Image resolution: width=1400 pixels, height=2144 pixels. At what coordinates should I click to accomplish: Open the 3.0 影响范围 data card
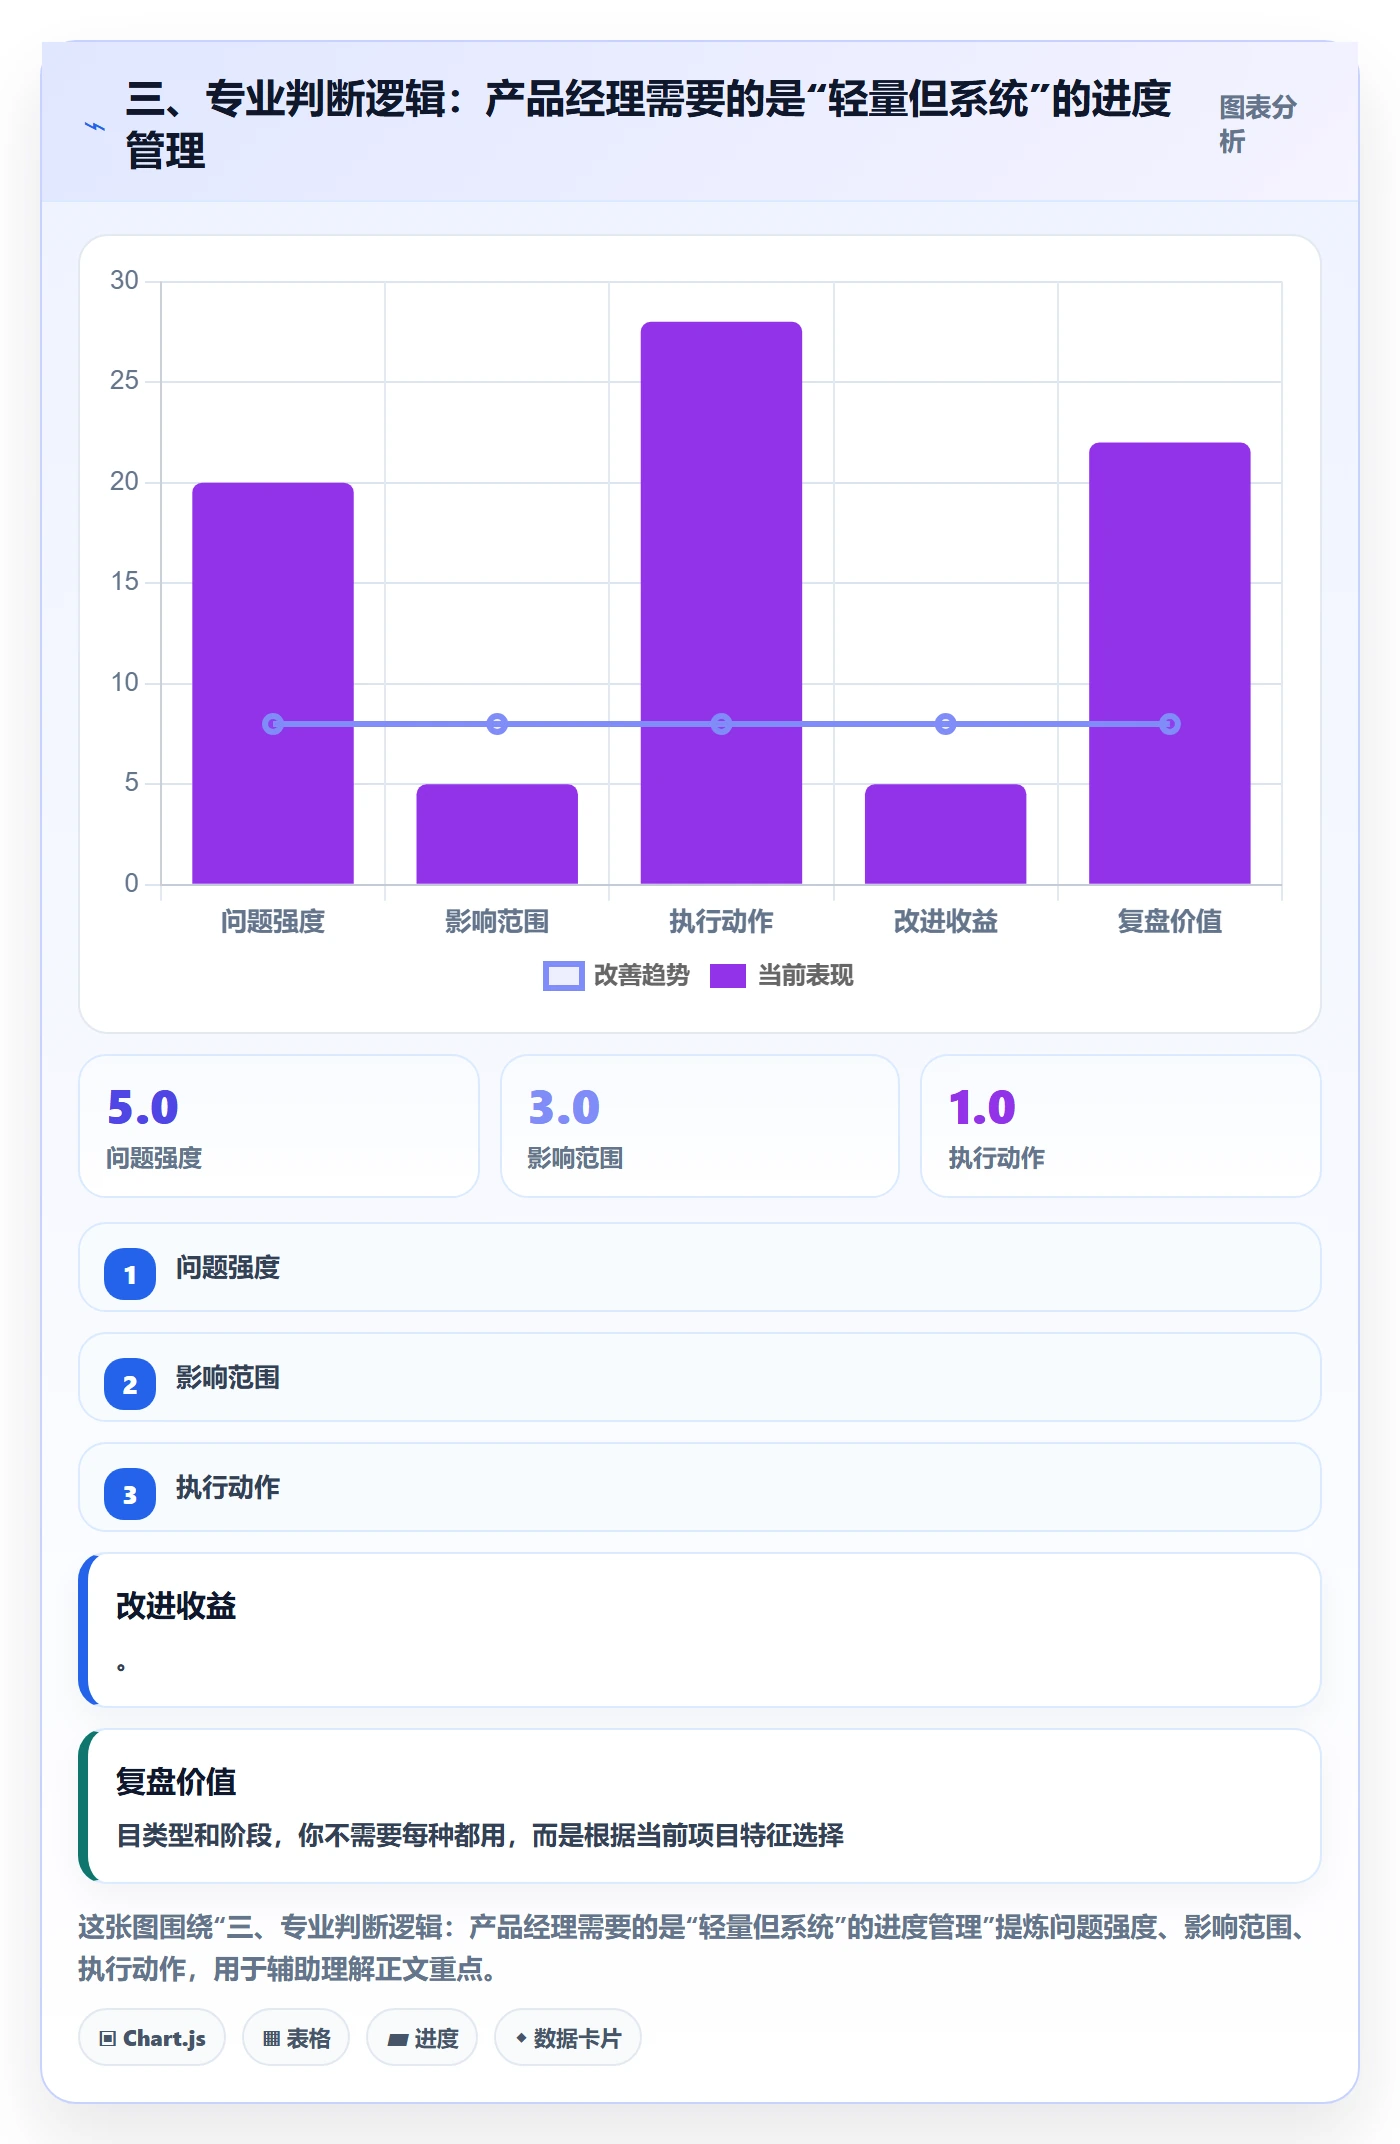(x=700, y=1126)
